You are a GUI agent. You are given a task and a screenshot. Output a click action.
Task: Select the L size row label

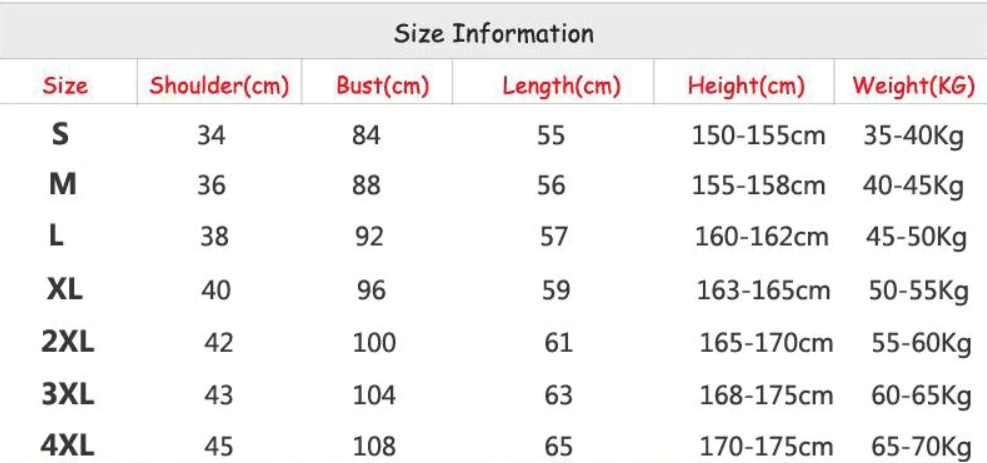click(x=56, y=236)
